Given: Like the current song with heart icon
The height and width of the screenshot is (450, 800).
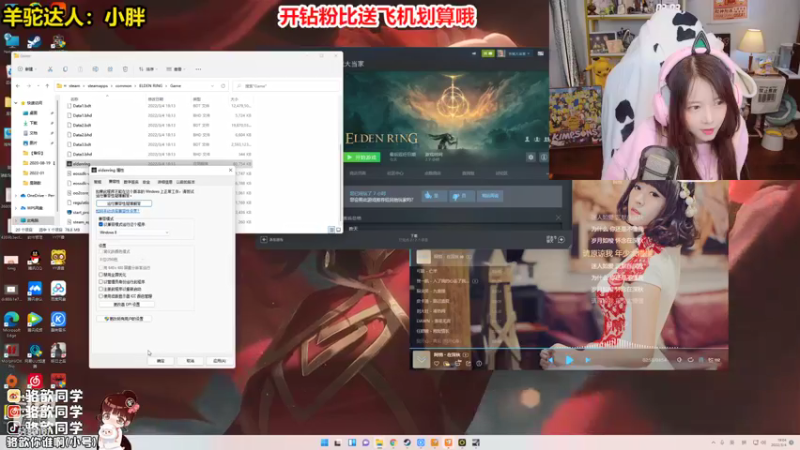Looking at the screenshot, I should (x=437, y=364).
